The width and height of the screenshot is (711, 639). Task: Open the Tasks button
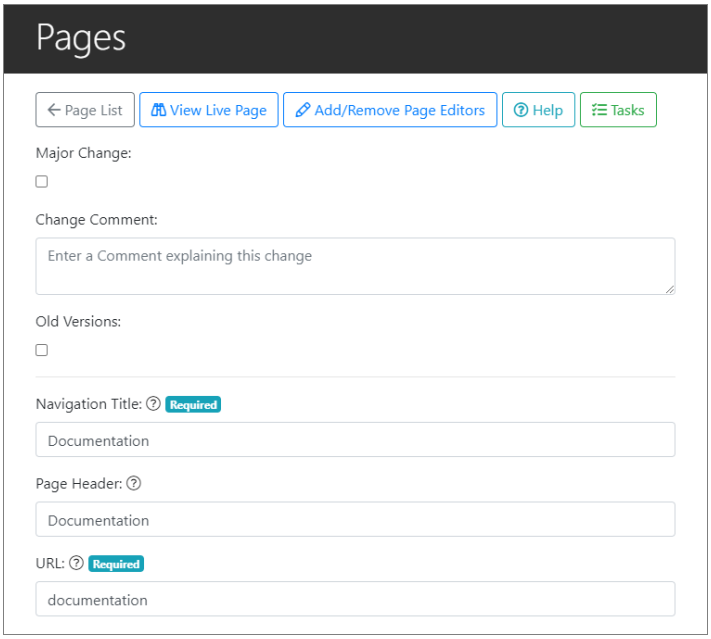(x=618, y=110)
